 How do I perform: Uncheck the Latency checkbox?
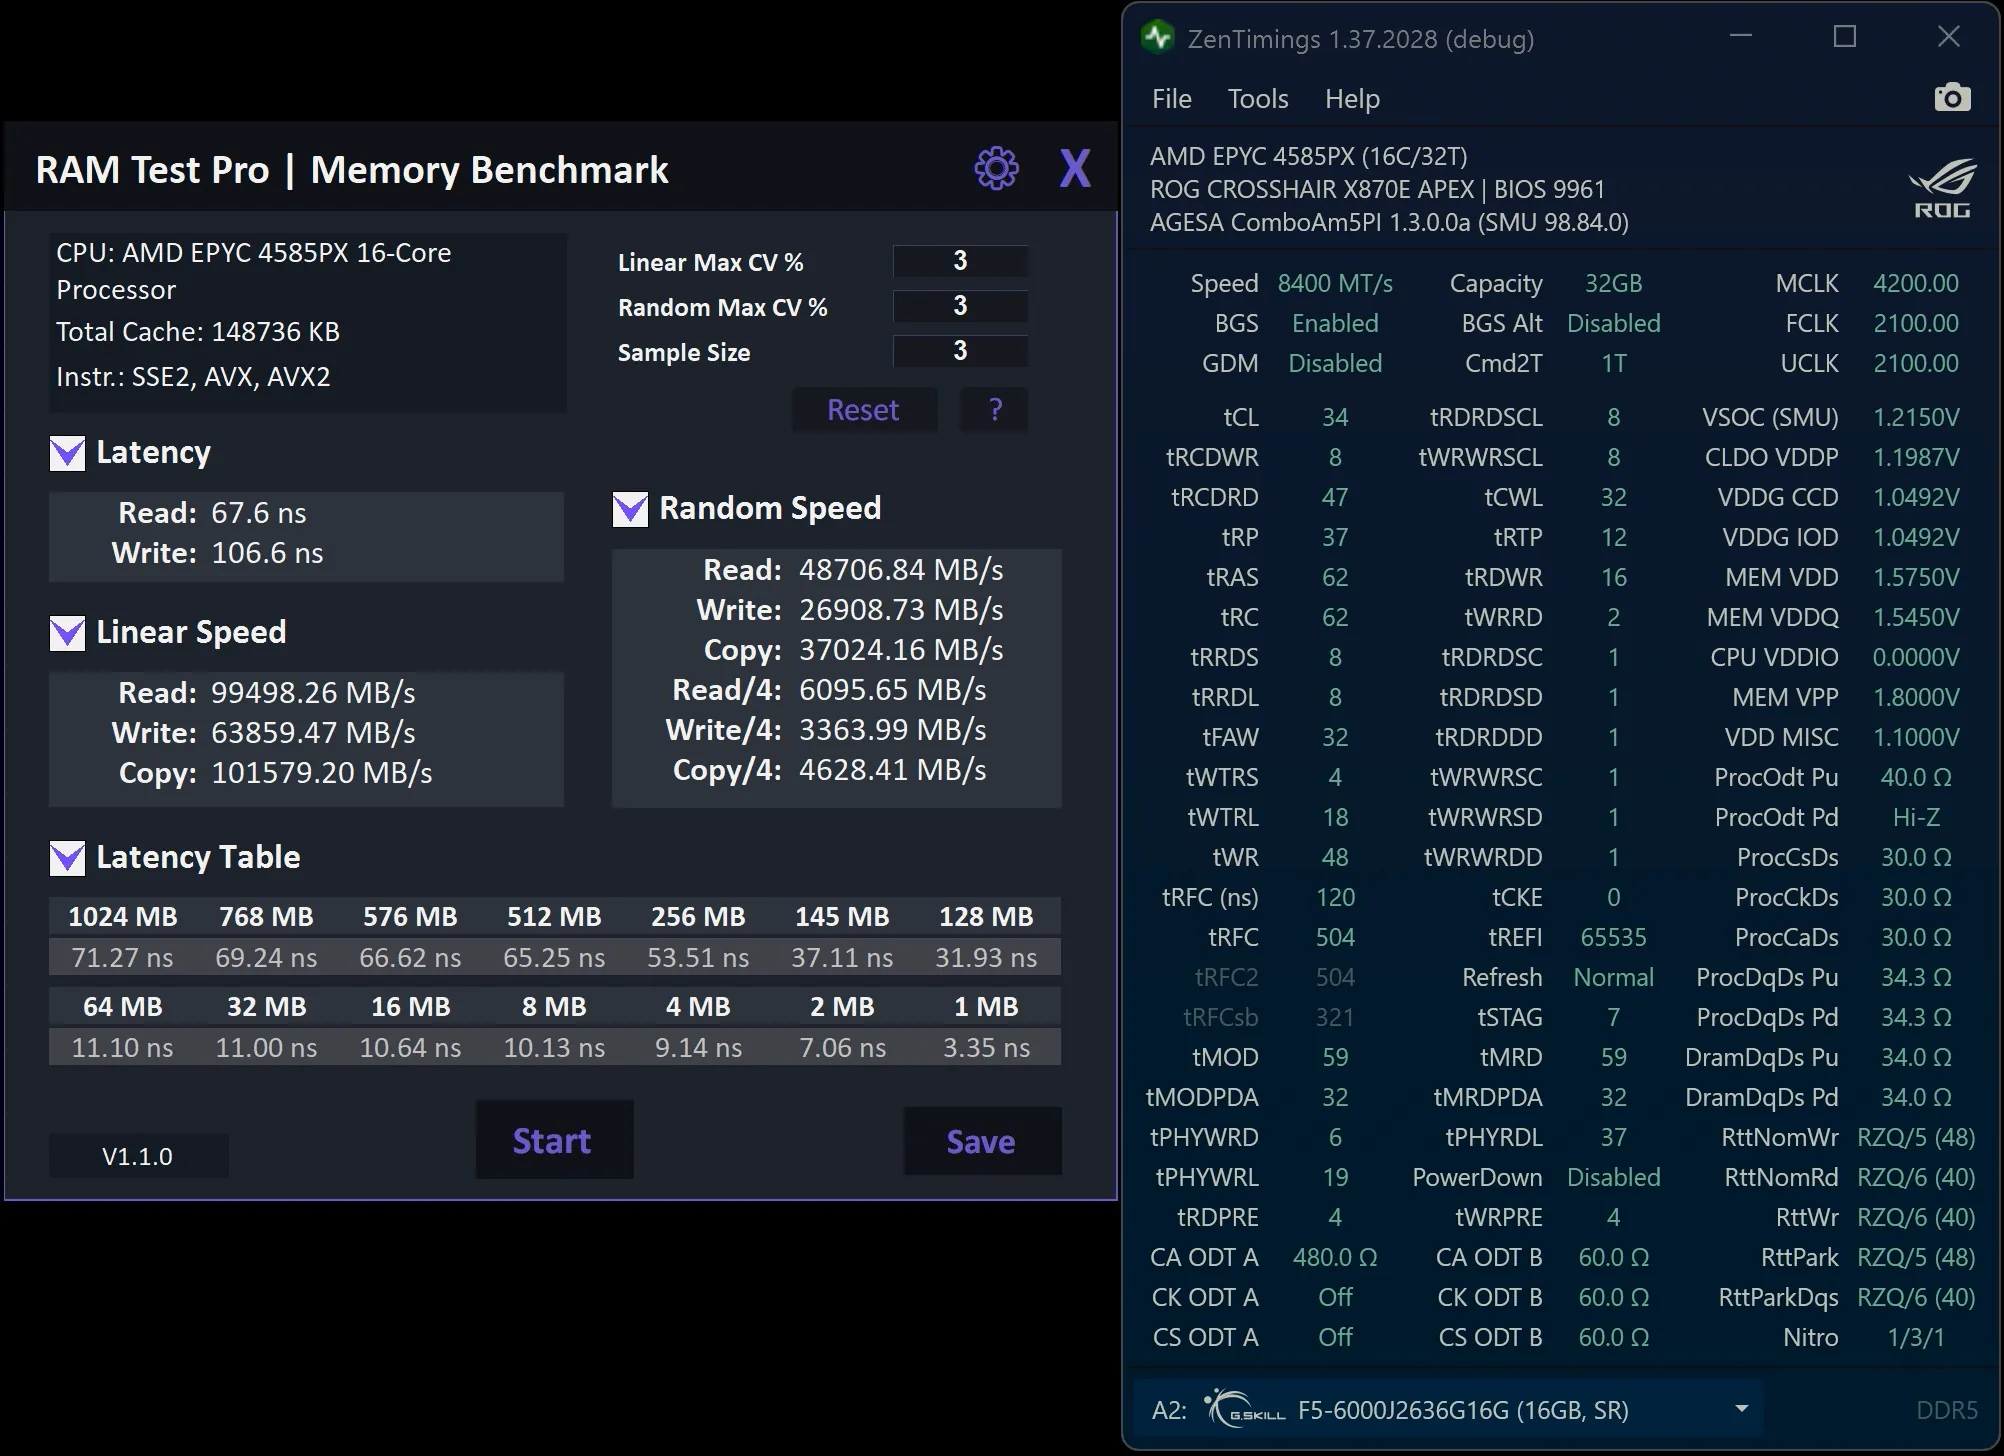click(x=67, y=453)
